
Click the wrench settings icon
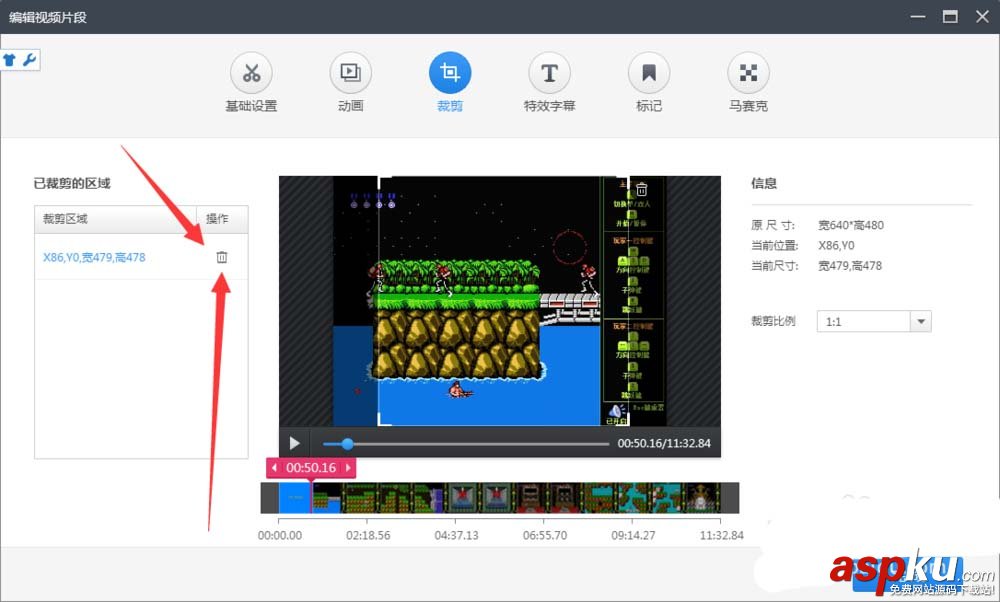point(29,61)
